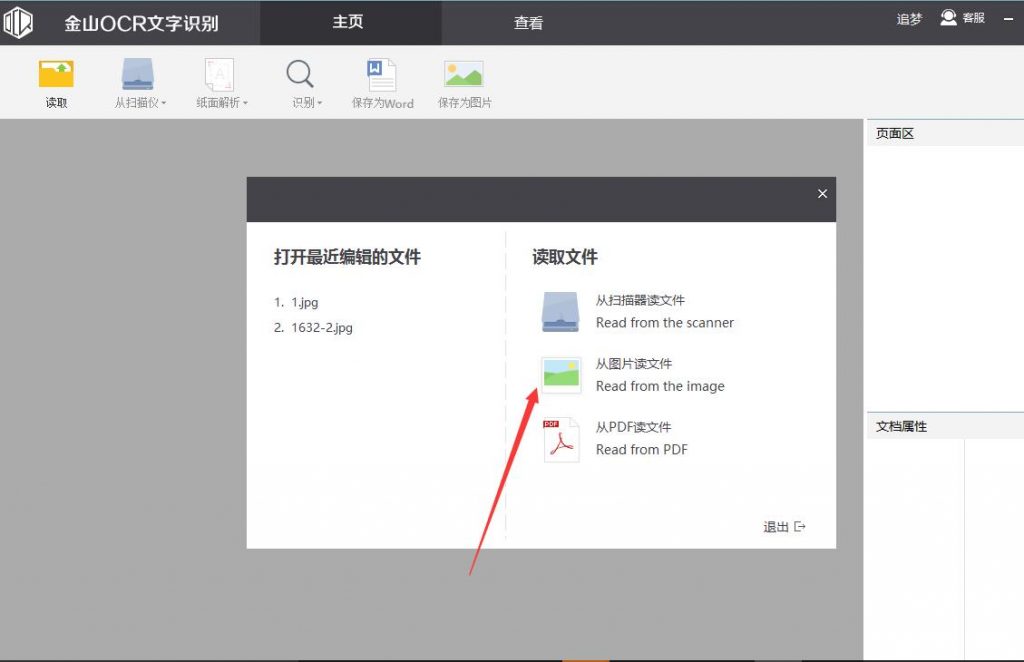This screenshot has height=662, width=1024.
Task: Select 从图片读文件 option text
Action: pyautogui.click(x=633, y=364)
